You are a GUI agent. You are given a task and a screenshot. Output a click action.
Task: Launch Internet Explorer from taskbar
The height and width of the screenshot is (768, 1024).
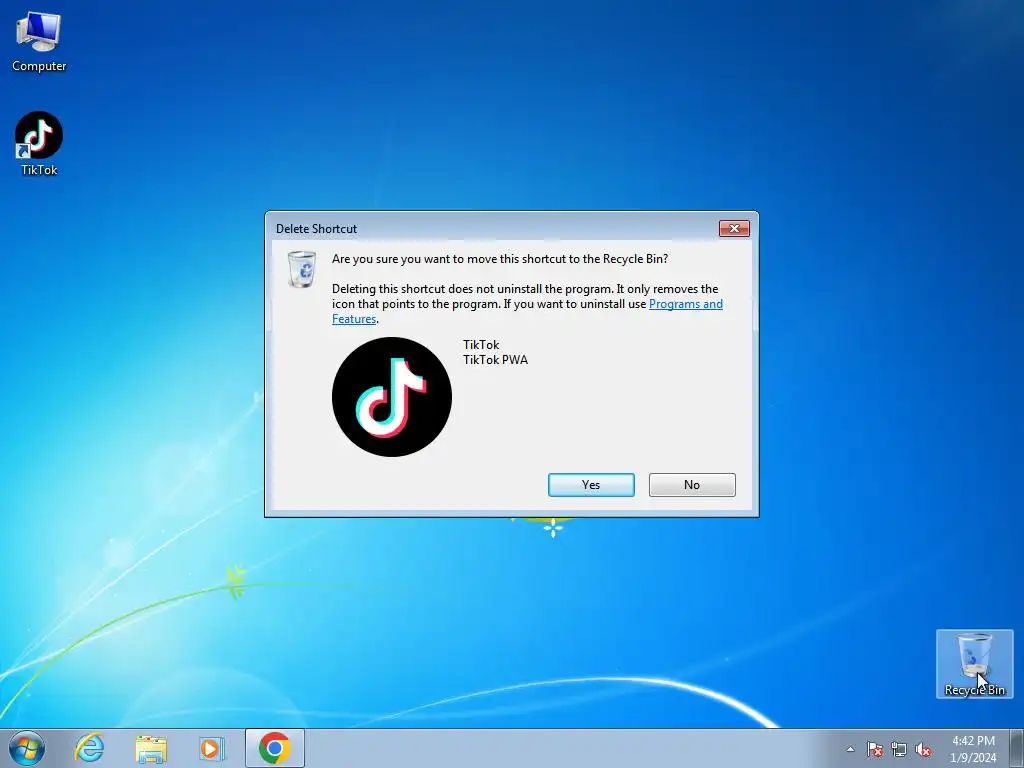(x=89, y=748)
